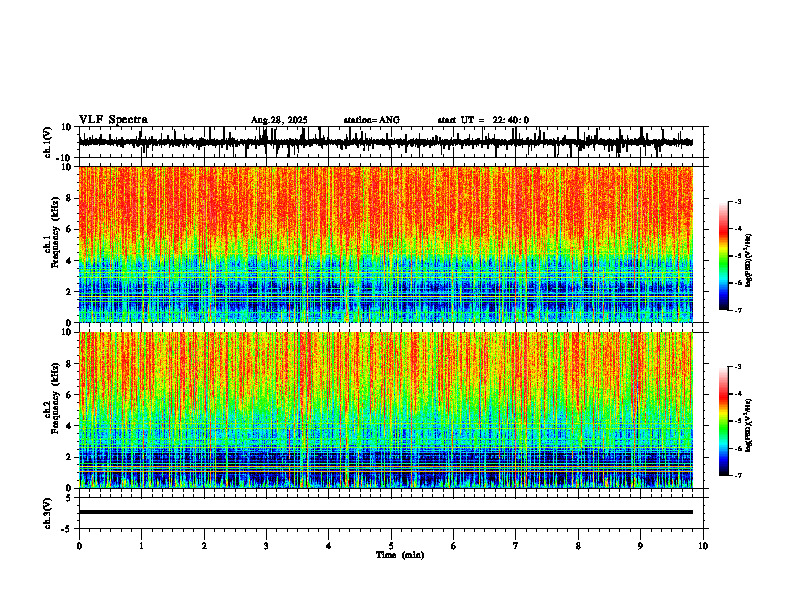Viewport: 792px width, 612px height.
Task: Click the "8" kHz tick on ch.2 frequency axis
Action: (x=70, y=364)
